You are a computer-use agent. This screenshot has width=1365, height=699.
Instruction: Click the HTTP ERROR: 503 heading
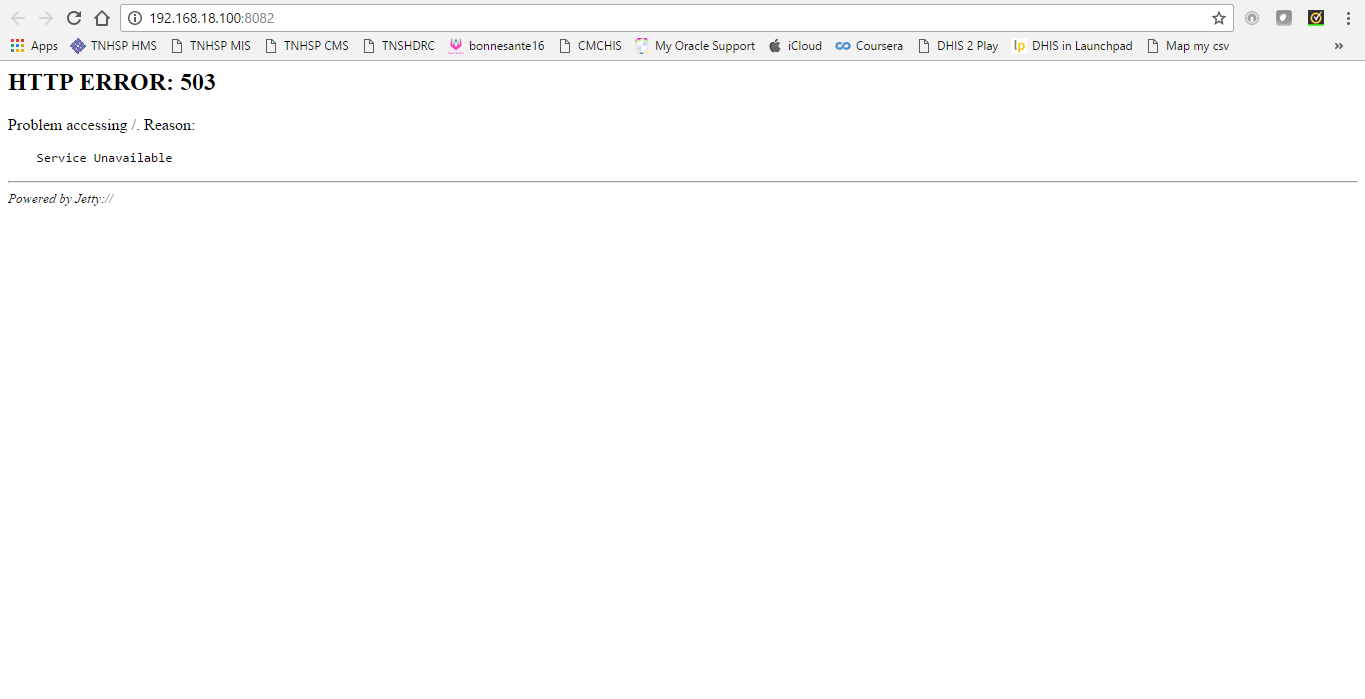pyautogui.click(x=112, y=83)
